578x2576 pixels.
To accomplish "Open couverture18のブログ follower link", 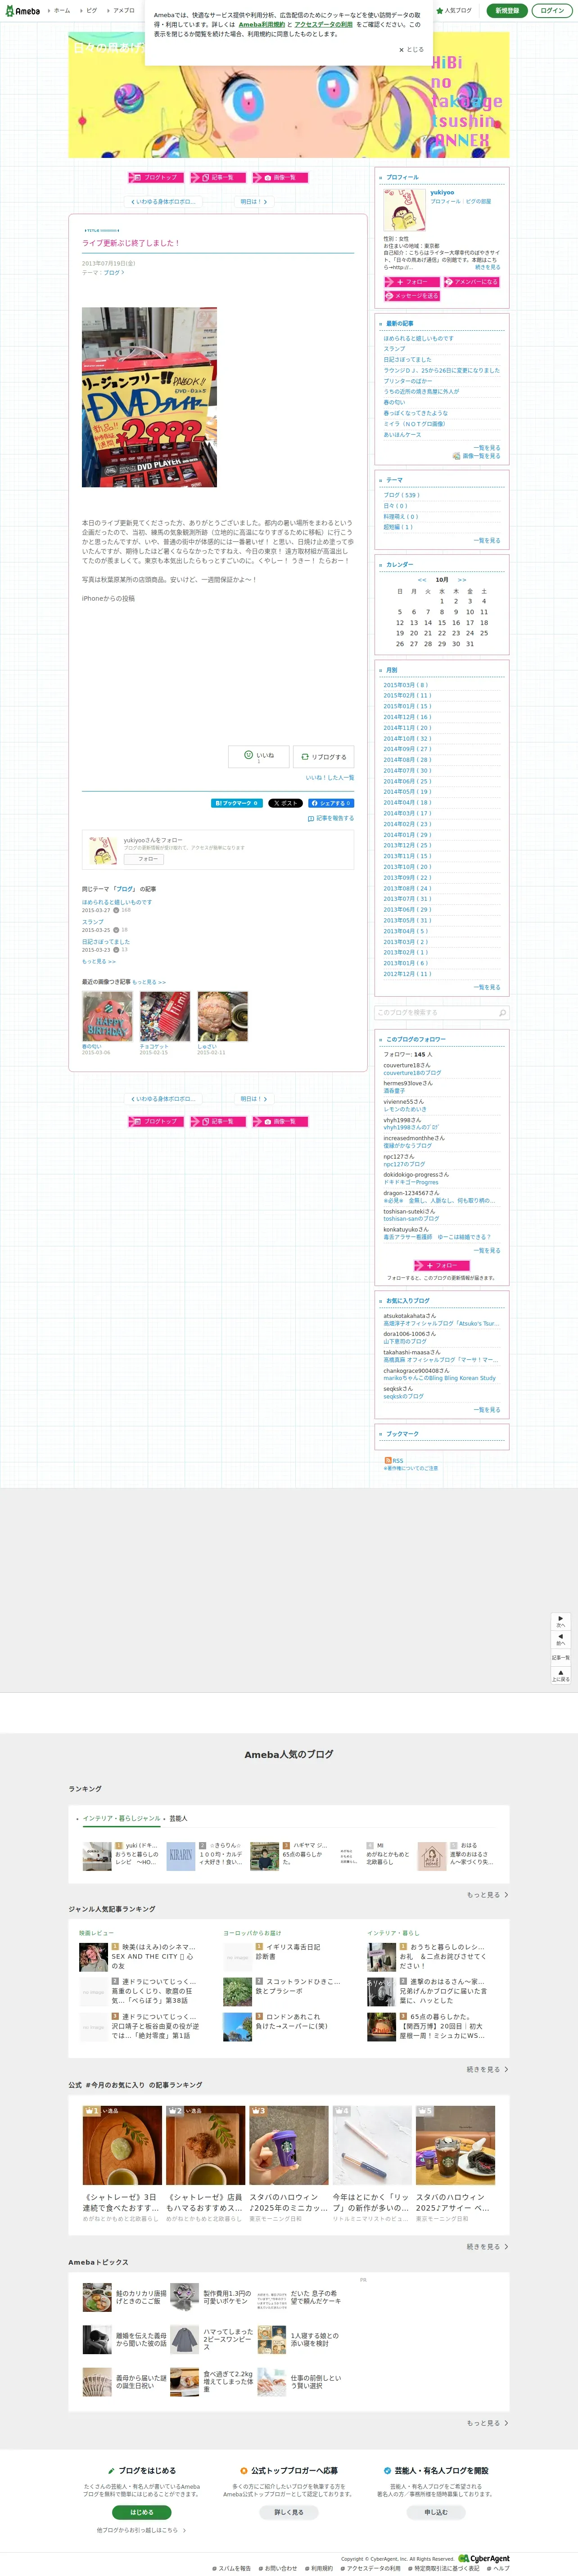I will point(412,1073).
